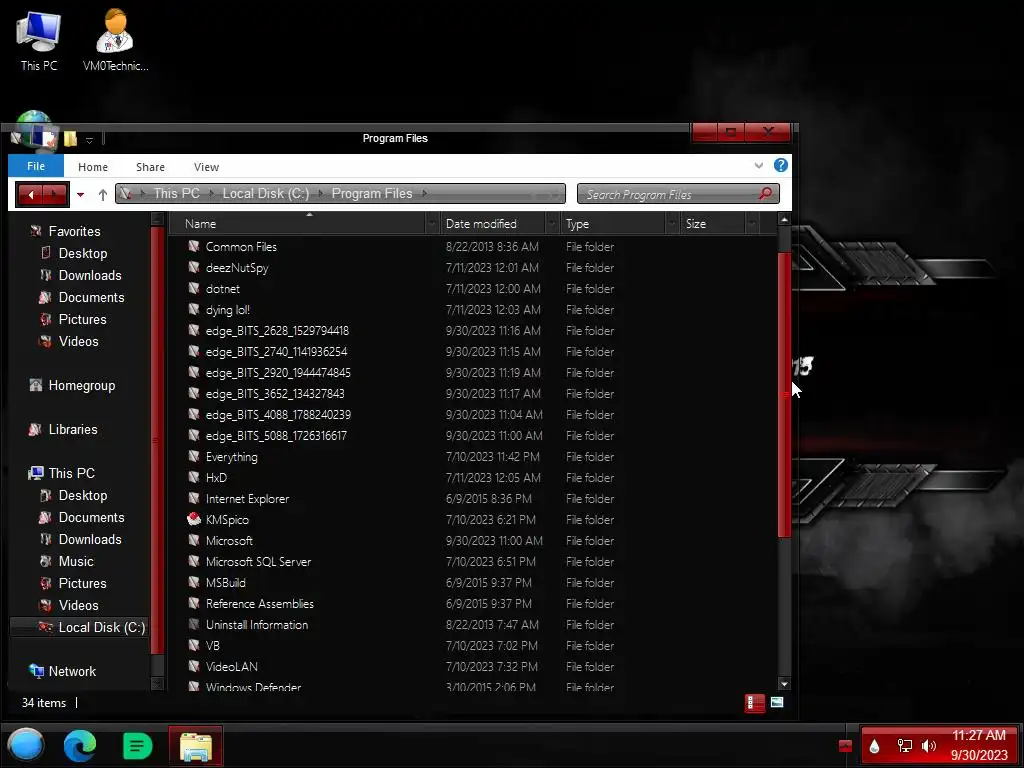Select Favorites in navigation pane
The image size is (1024, 768).
(74, 231)
